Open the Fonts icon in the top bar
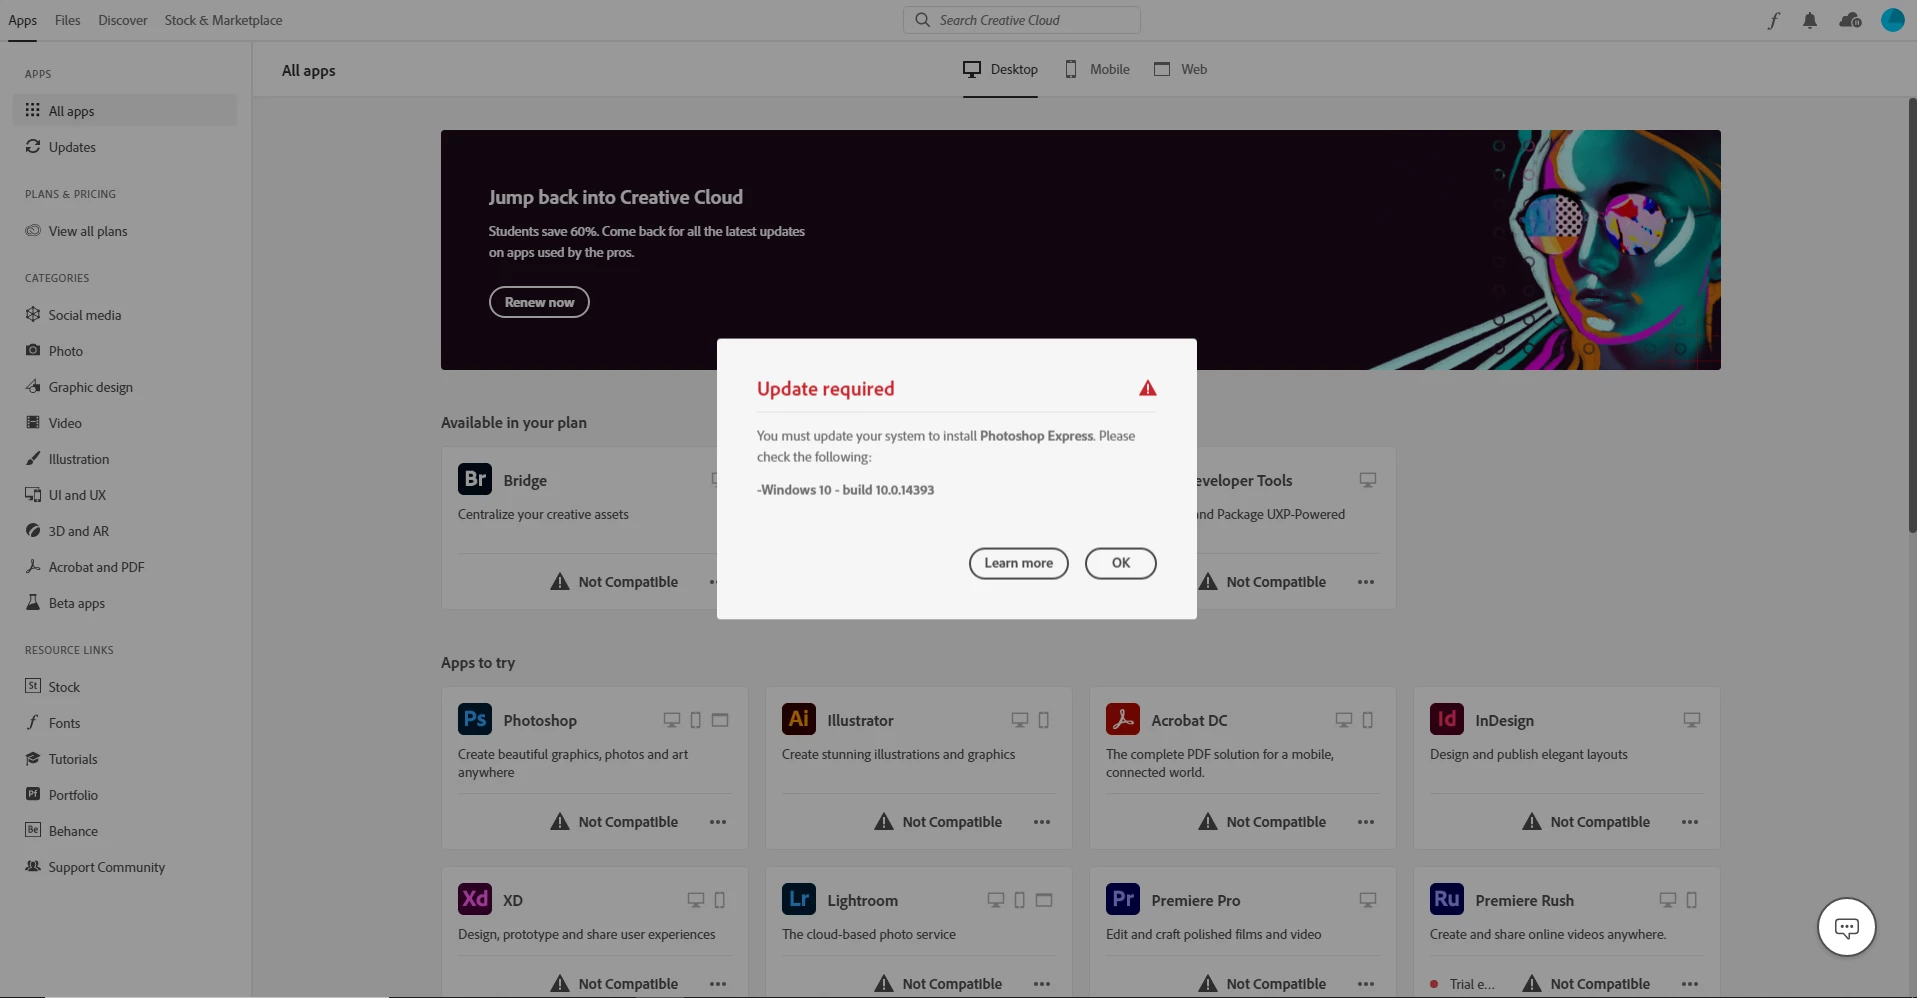The image size is (1919, 998). click(x=1773, y=20)
